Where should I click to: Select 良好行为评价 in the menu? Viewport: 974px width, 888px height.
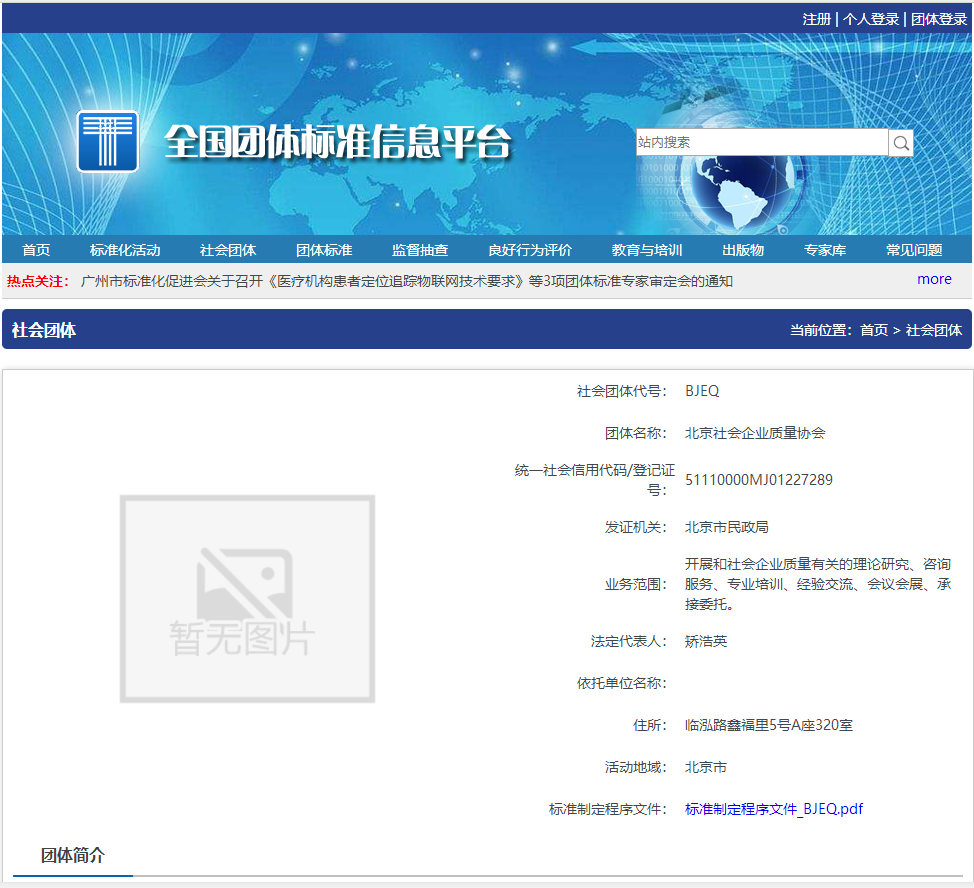[x=530, y=250]
